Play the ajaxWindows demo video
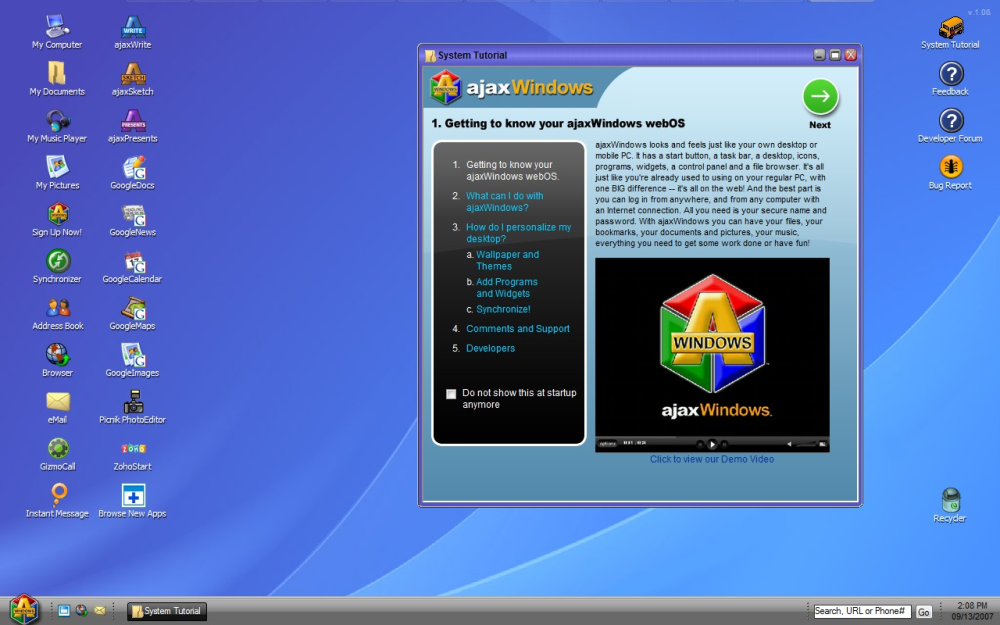The image size is (1000, 625). (712, 444)
